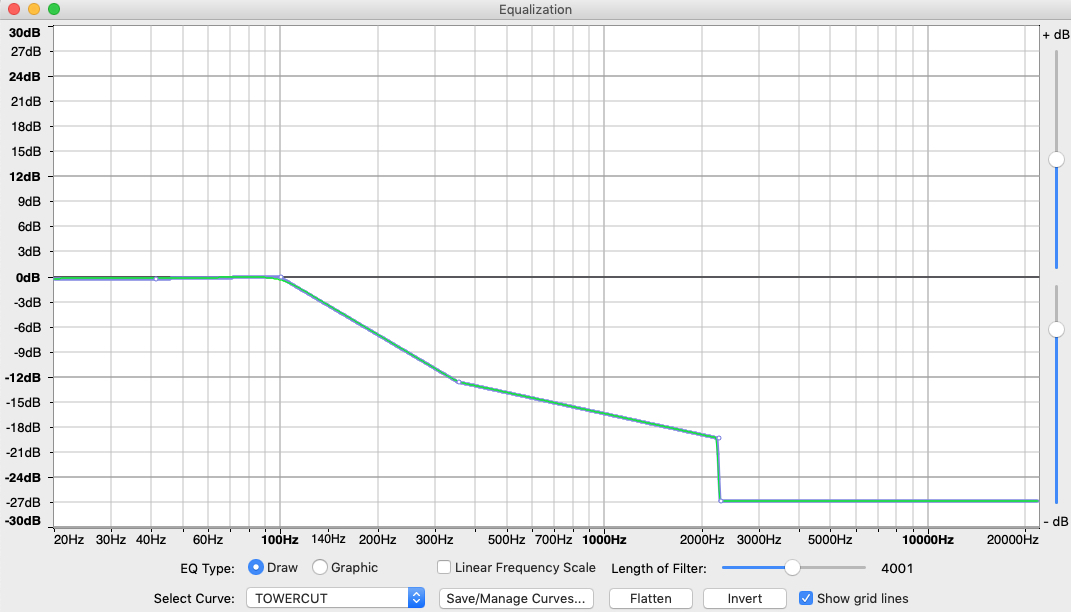Click the -30dB label at the bottom of the axis

(23, 520)
